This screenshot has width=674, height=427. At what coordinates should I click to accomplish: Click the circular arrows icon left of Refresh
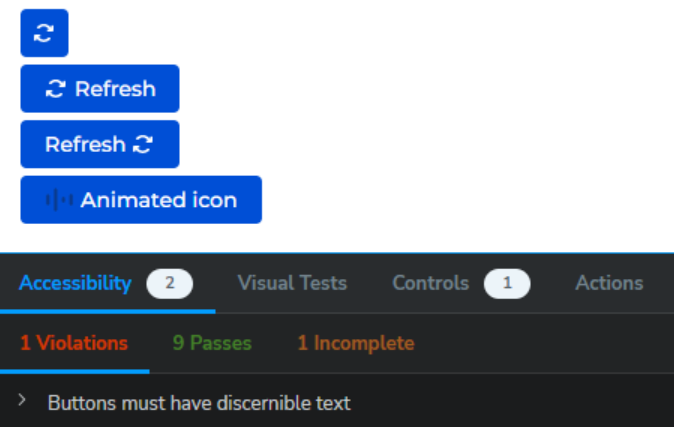click(55, 89)
